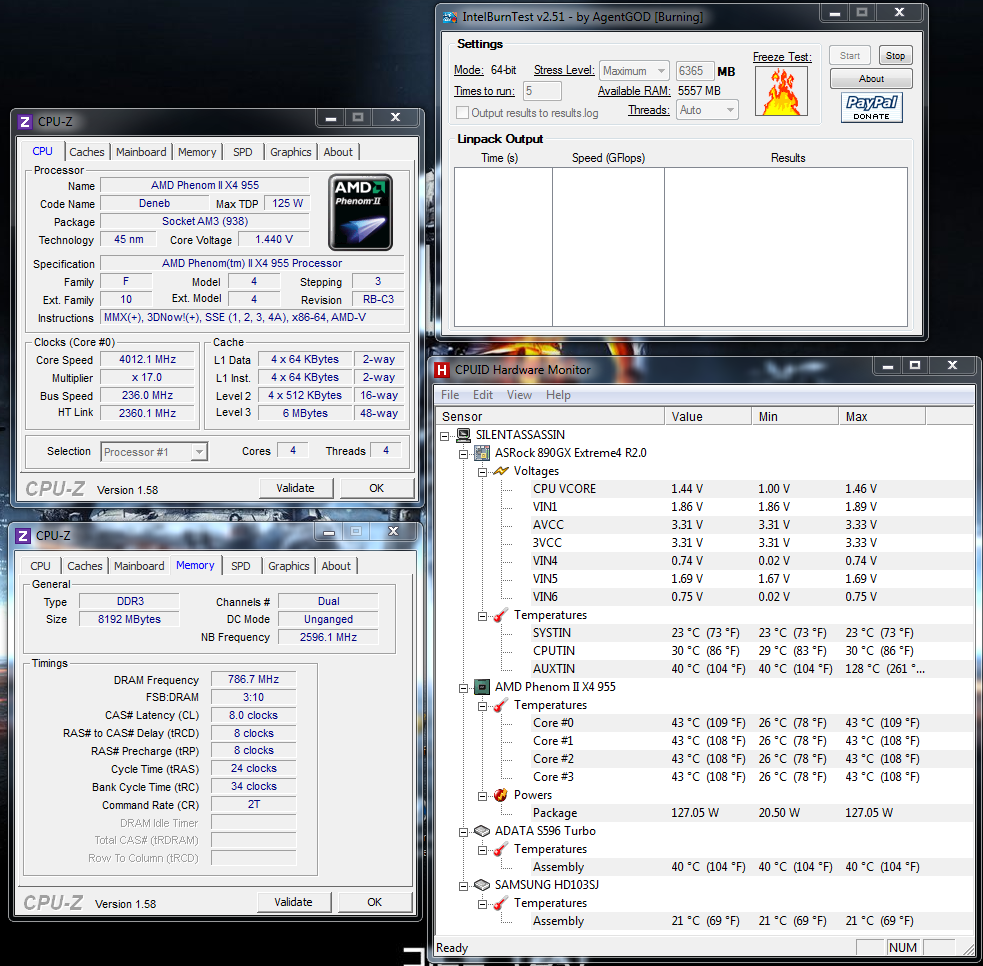This screenshot has width=983, height=966.
Task: Collapse the SILENTASSASSIN tree node
Action: click(x=445, y=436)
